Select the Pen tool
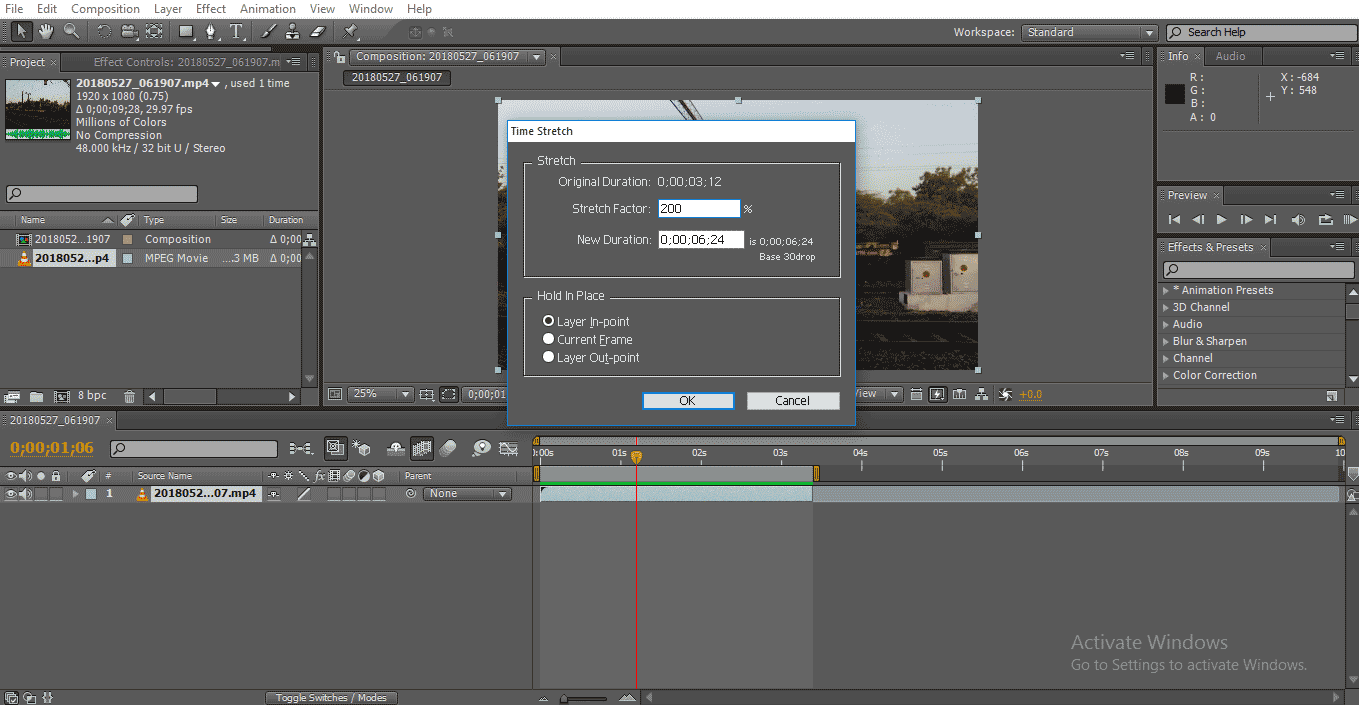1359x705 pixels. 211,32
